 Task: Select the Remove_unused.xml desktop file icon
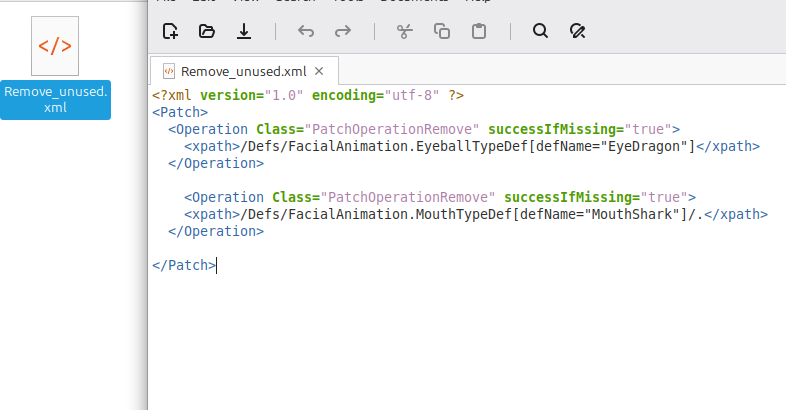(x=55, y=46)
